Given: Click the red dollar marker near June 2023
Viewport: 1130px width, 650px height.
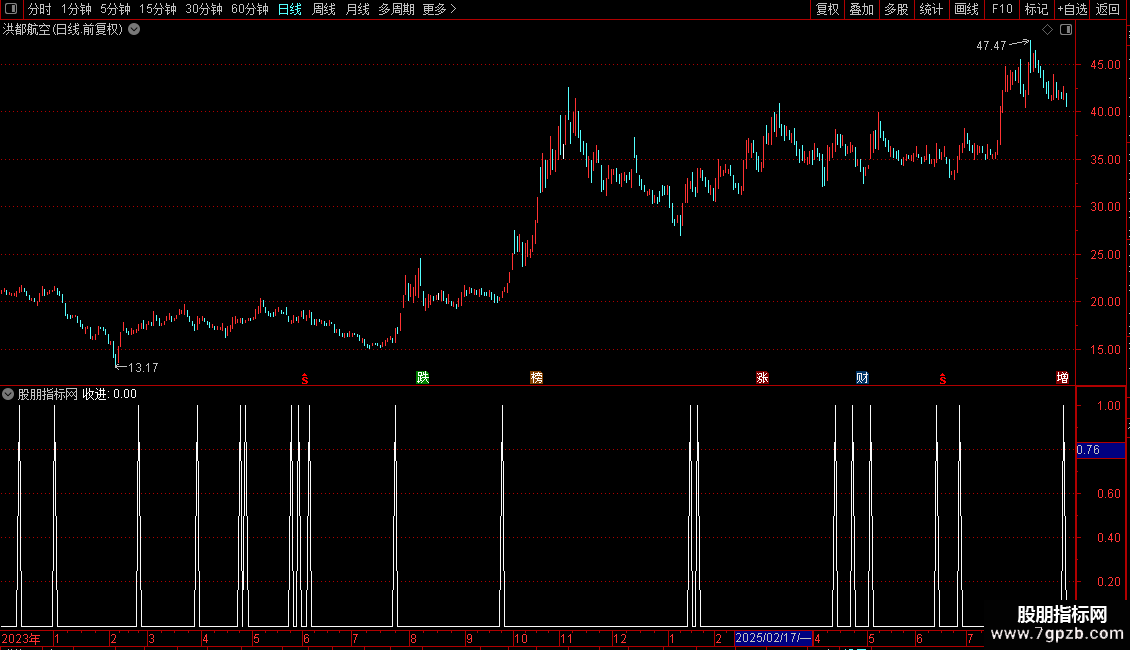Looking at the screenshot, I should click(305, 379).
